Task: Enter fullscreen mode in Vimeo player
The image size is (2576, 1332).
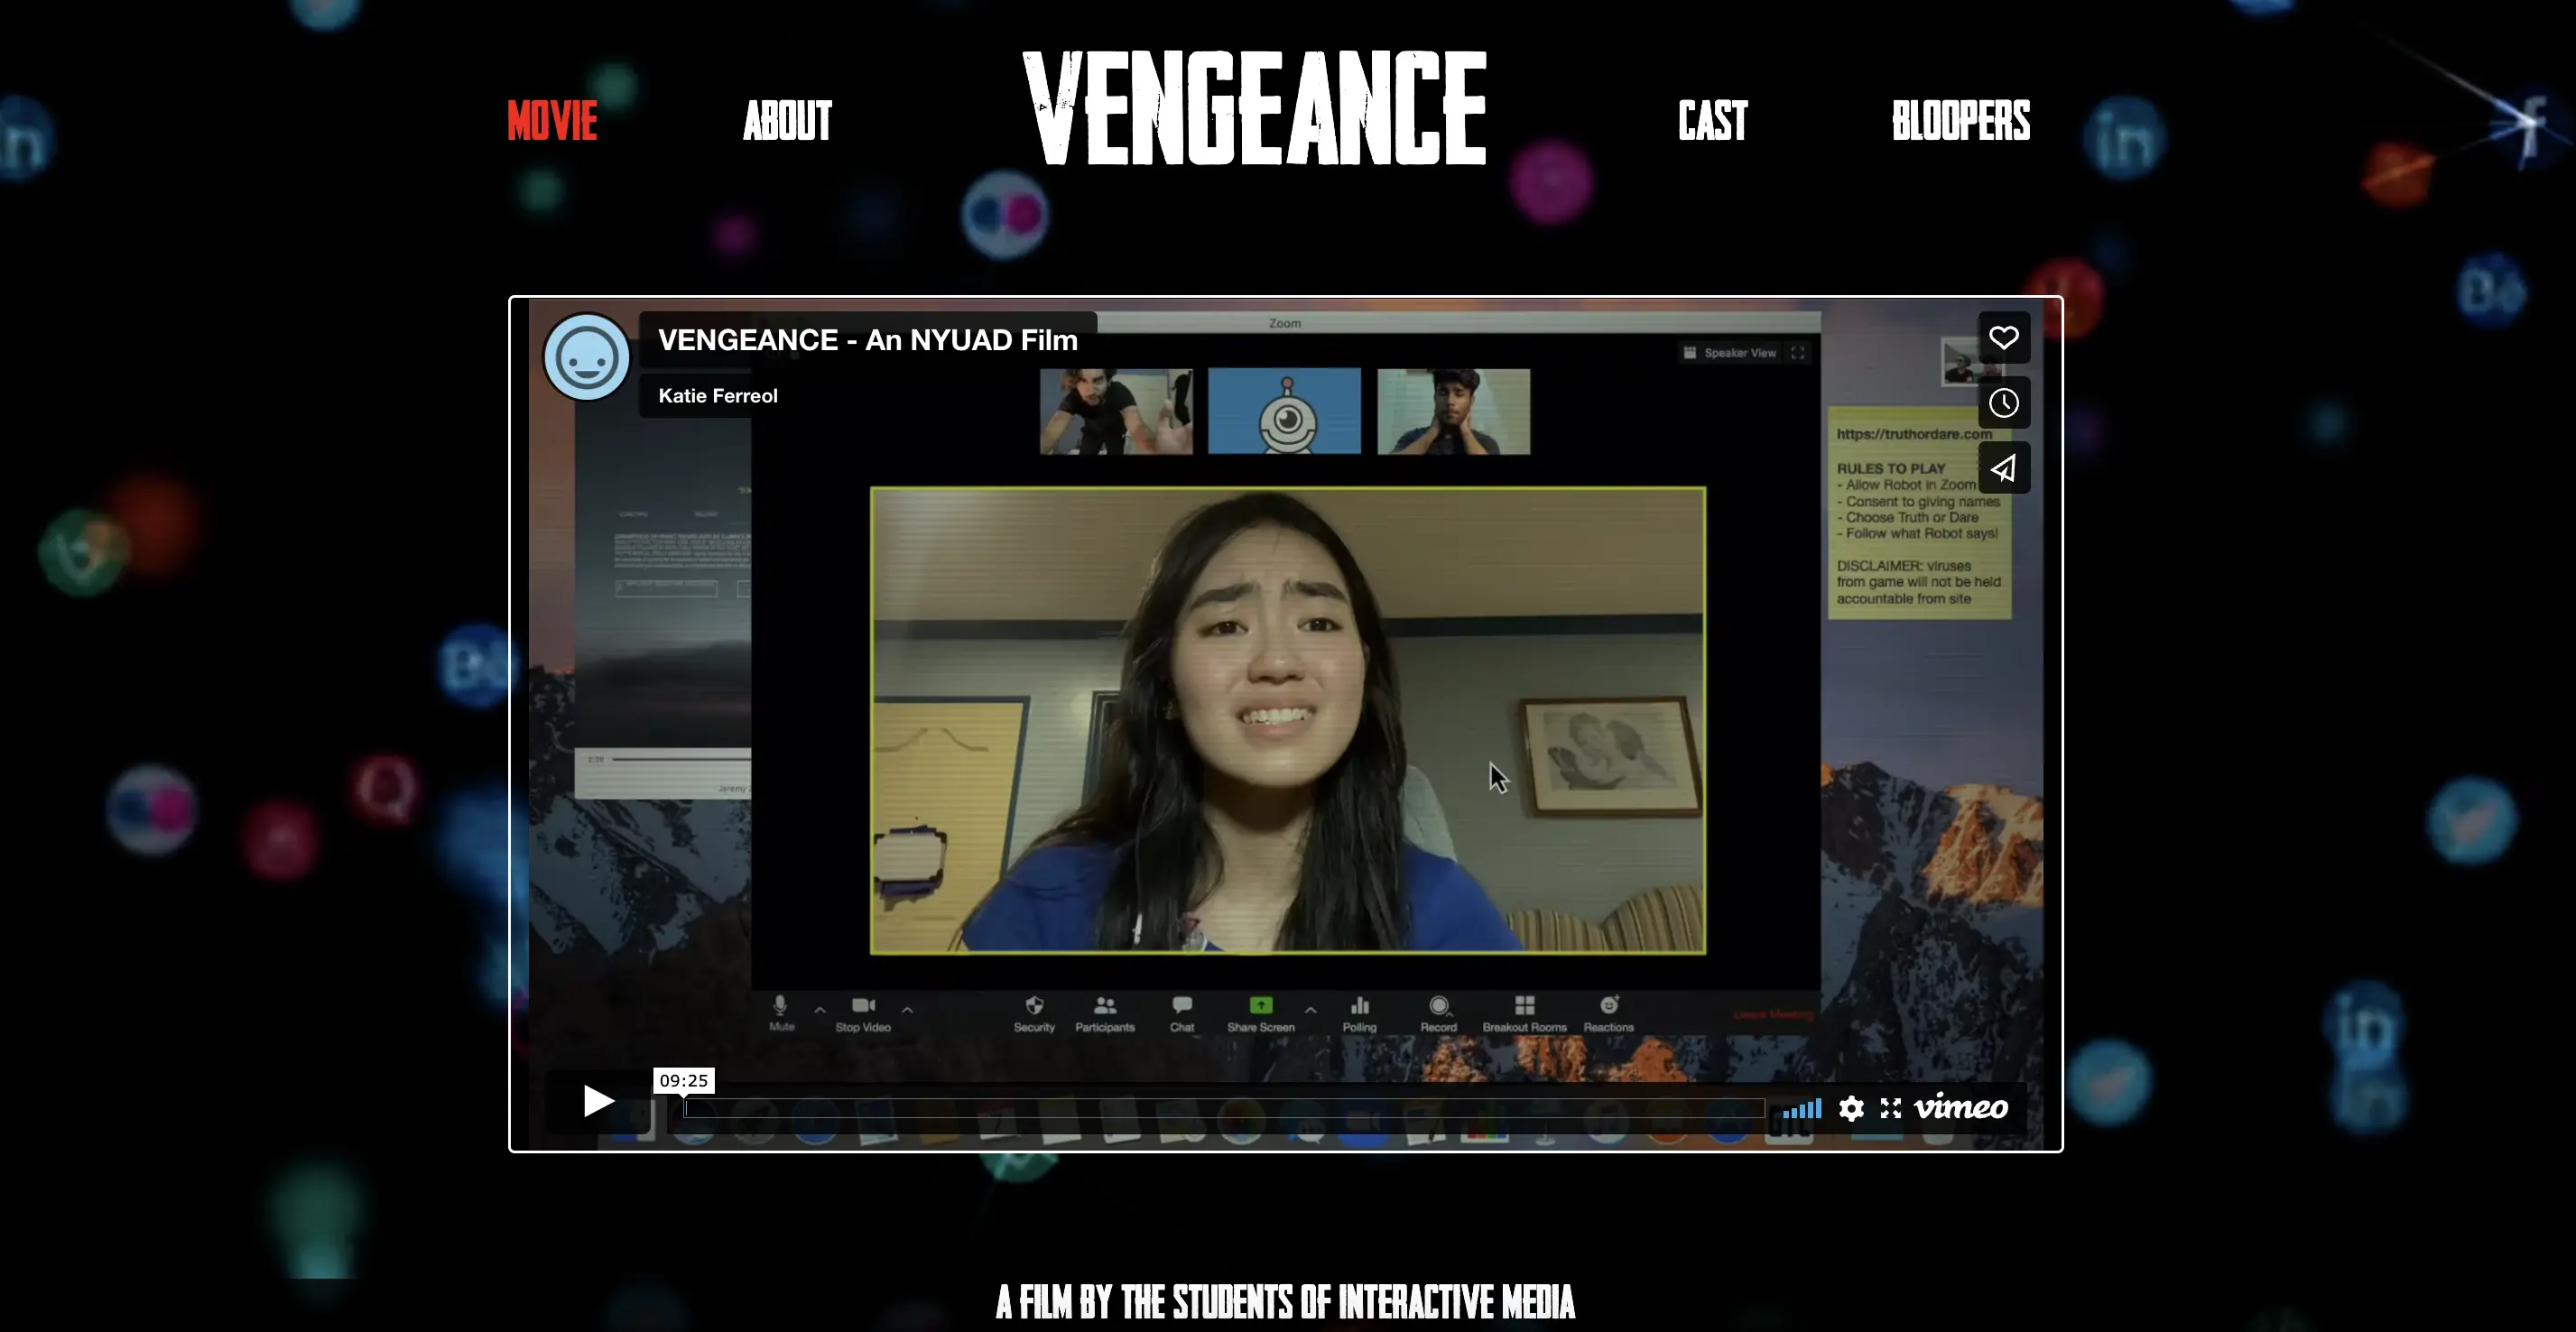Action: tap(1890, 1108)
